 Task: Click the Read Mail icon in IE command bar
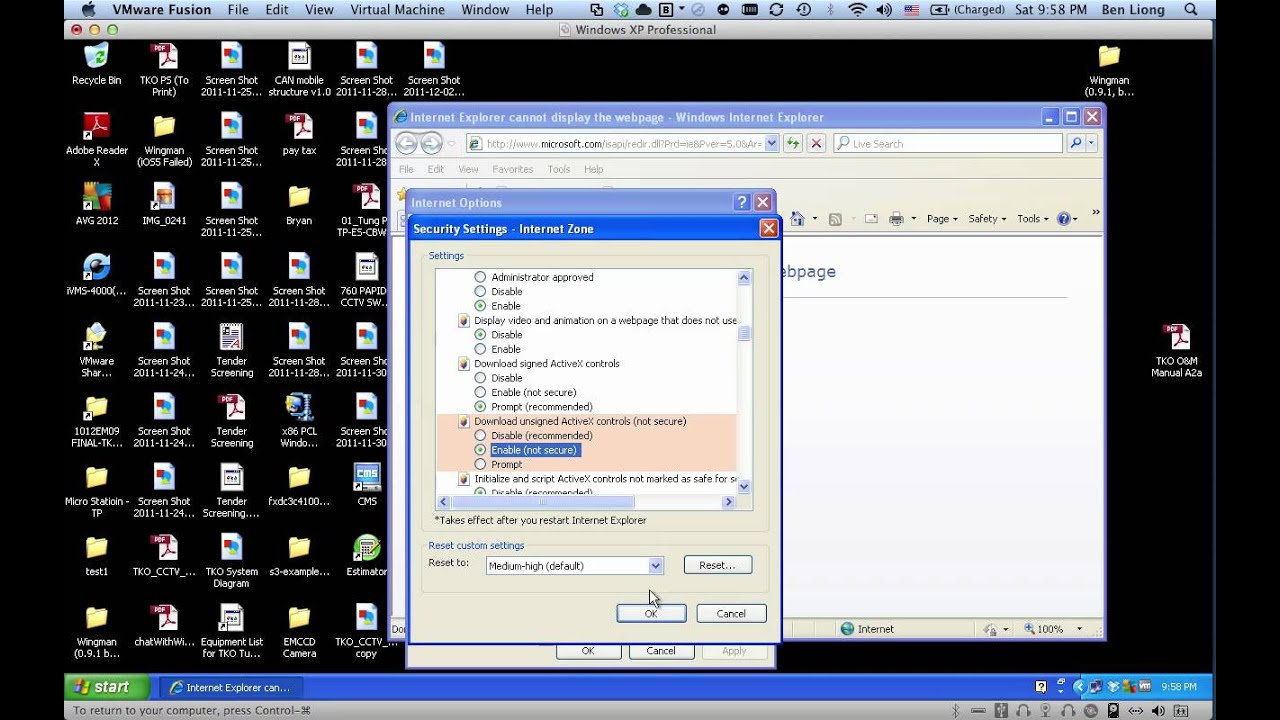click(x=871, y=219)
